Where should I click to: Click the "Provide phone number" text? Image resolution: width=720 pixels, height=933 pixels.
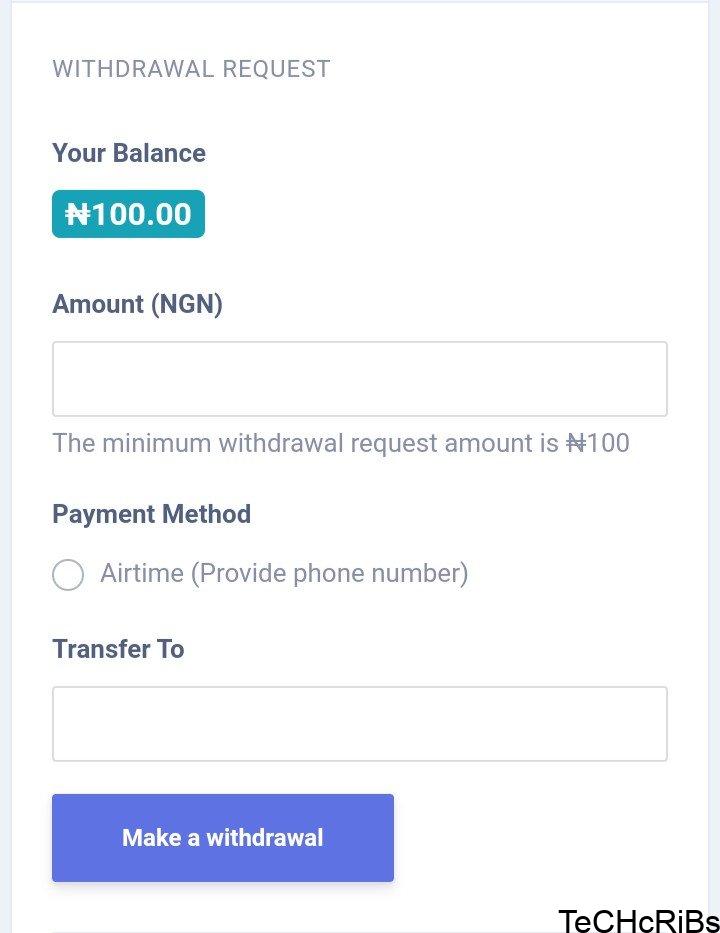[329, 574]
